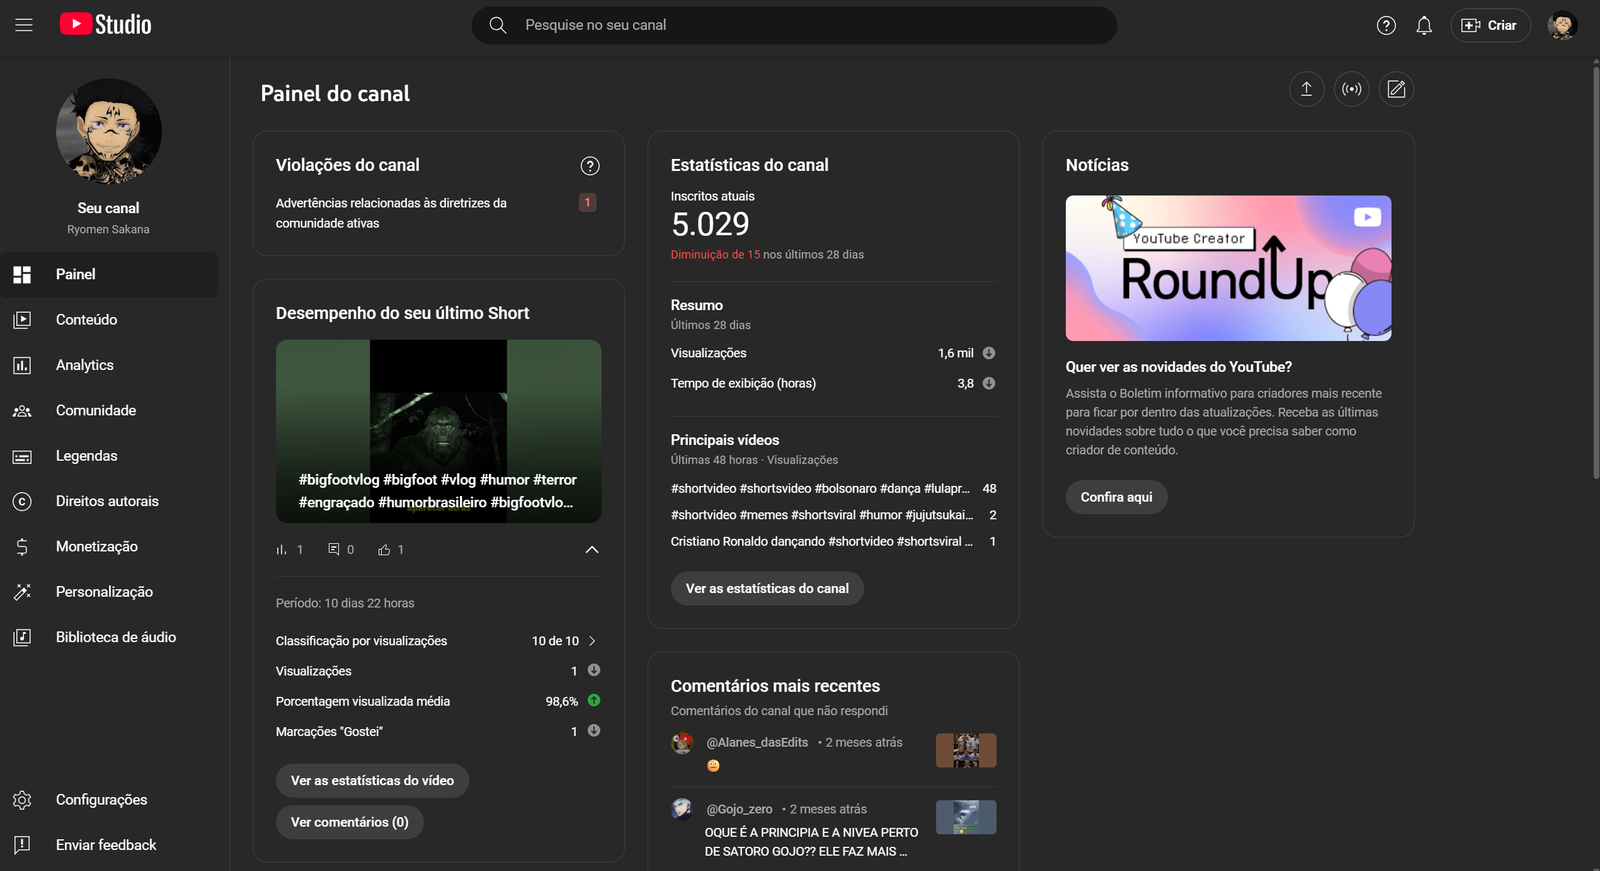Open the Criar dropdown button

(1490, 26)
